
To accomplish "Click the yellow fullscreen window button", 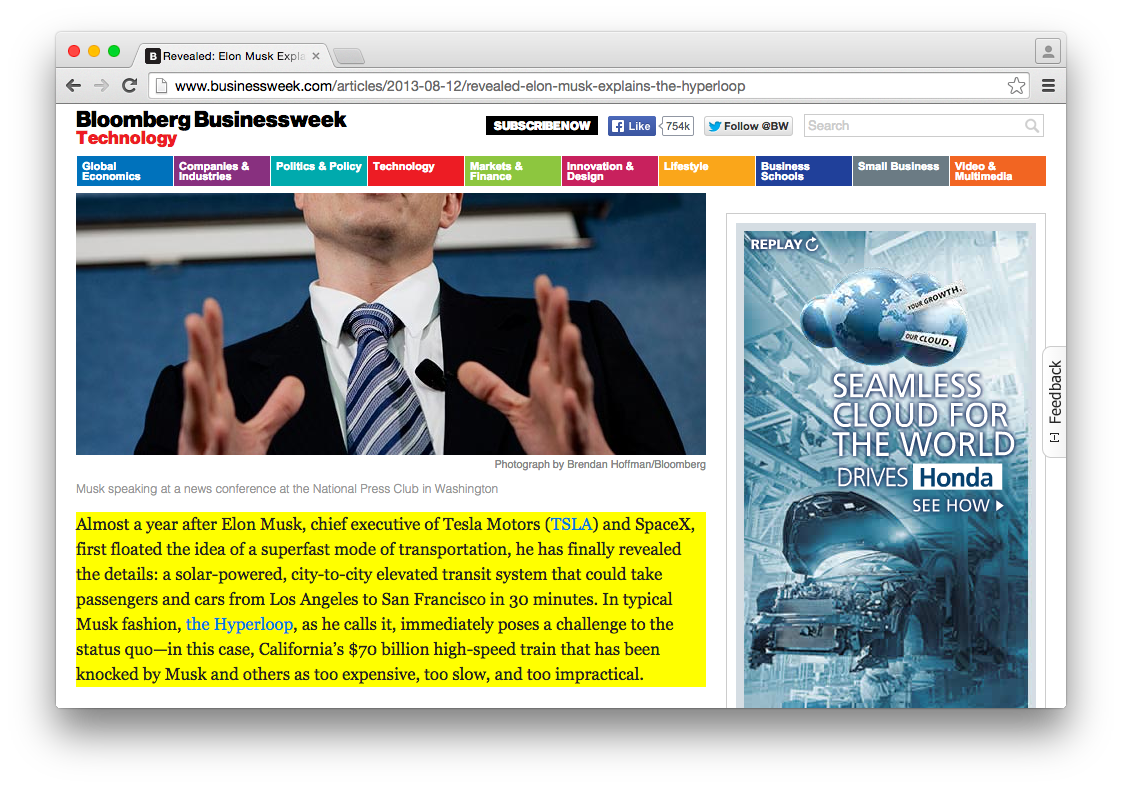I will coord(94,51).
